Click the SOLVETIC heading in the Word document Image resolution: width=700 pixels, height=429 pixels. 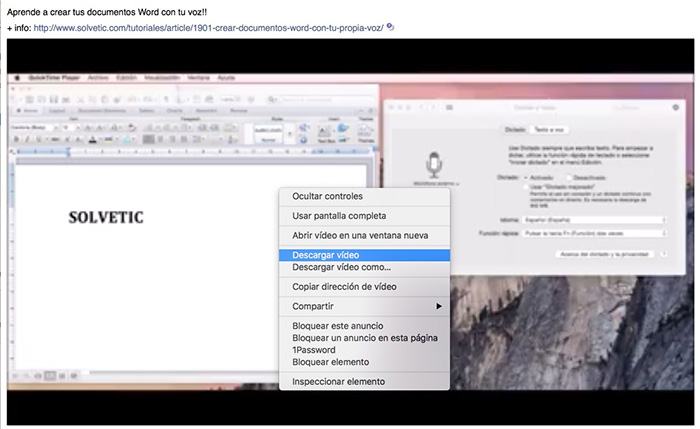[x=106, y=217]
